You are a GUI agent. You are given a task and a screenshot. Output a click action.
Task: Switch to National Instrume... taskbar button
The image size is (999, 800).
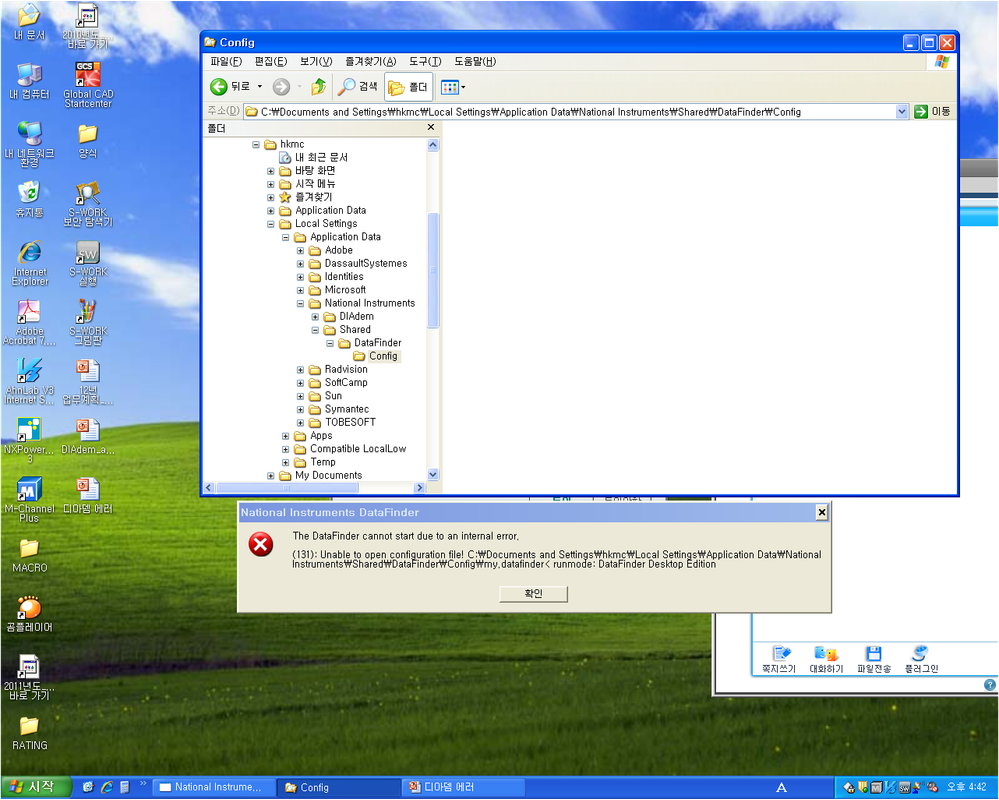pyautogui.click(x=215, y=787)
